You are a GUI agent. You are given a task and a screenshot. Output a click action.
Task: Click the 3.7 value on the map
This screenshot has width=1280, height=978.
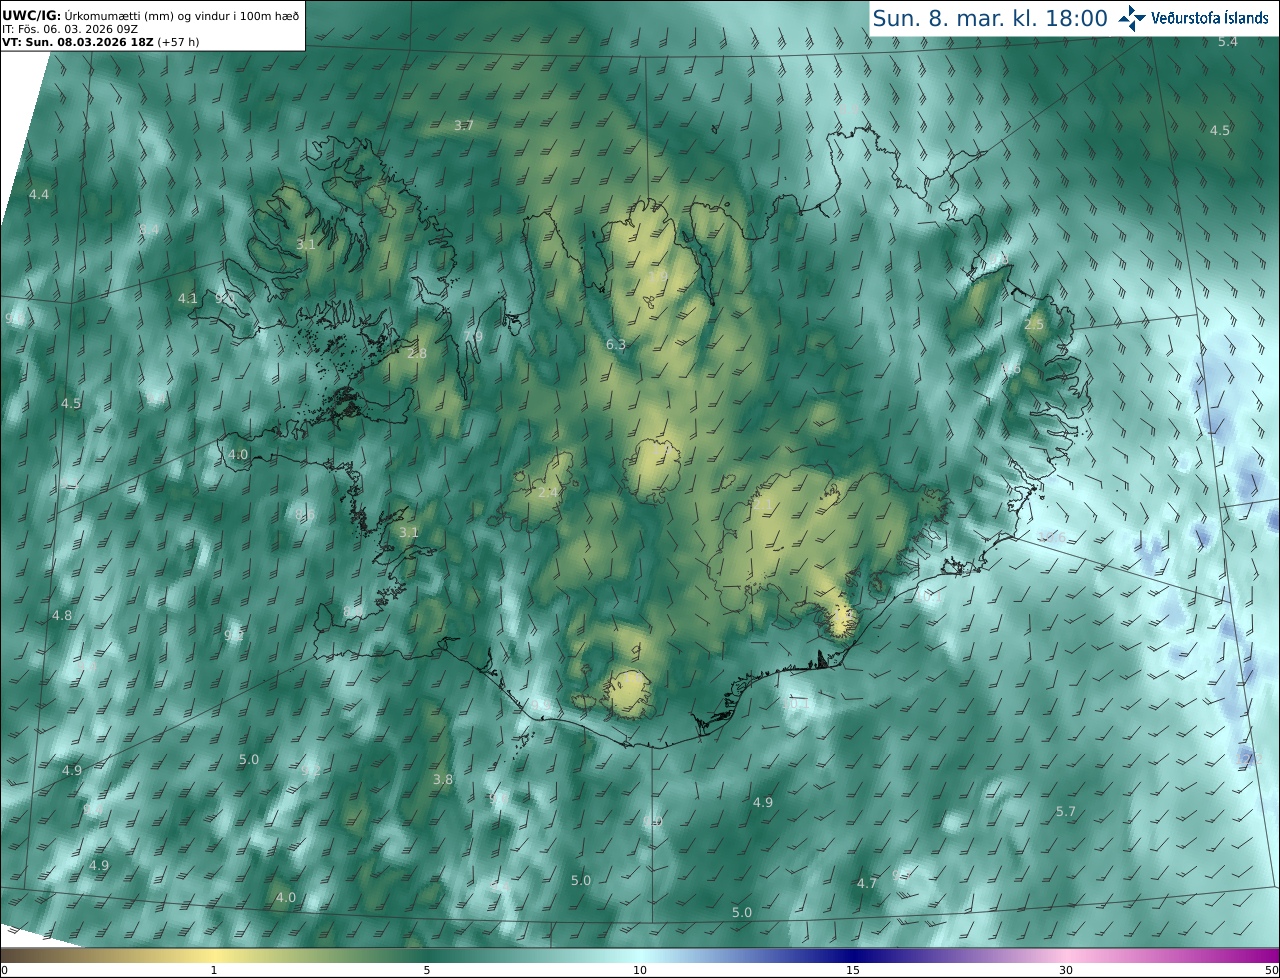(463, 125)
